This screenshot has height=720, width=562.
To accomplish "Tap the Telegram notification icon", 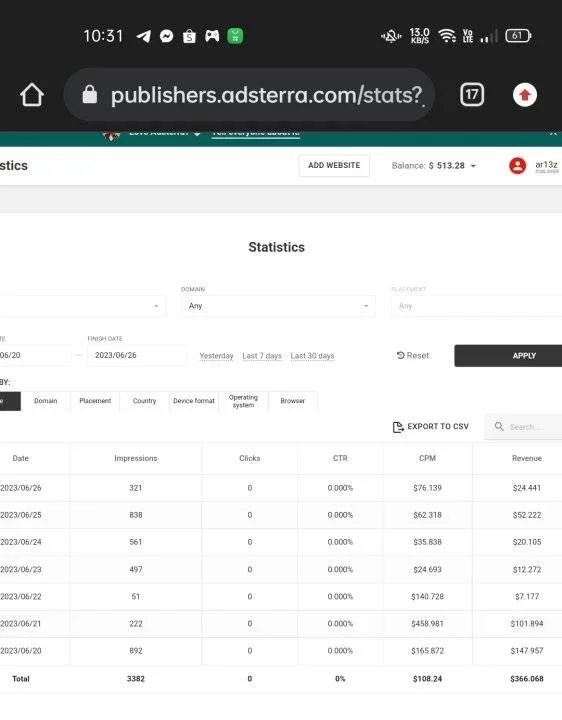I will click(144, 36).
